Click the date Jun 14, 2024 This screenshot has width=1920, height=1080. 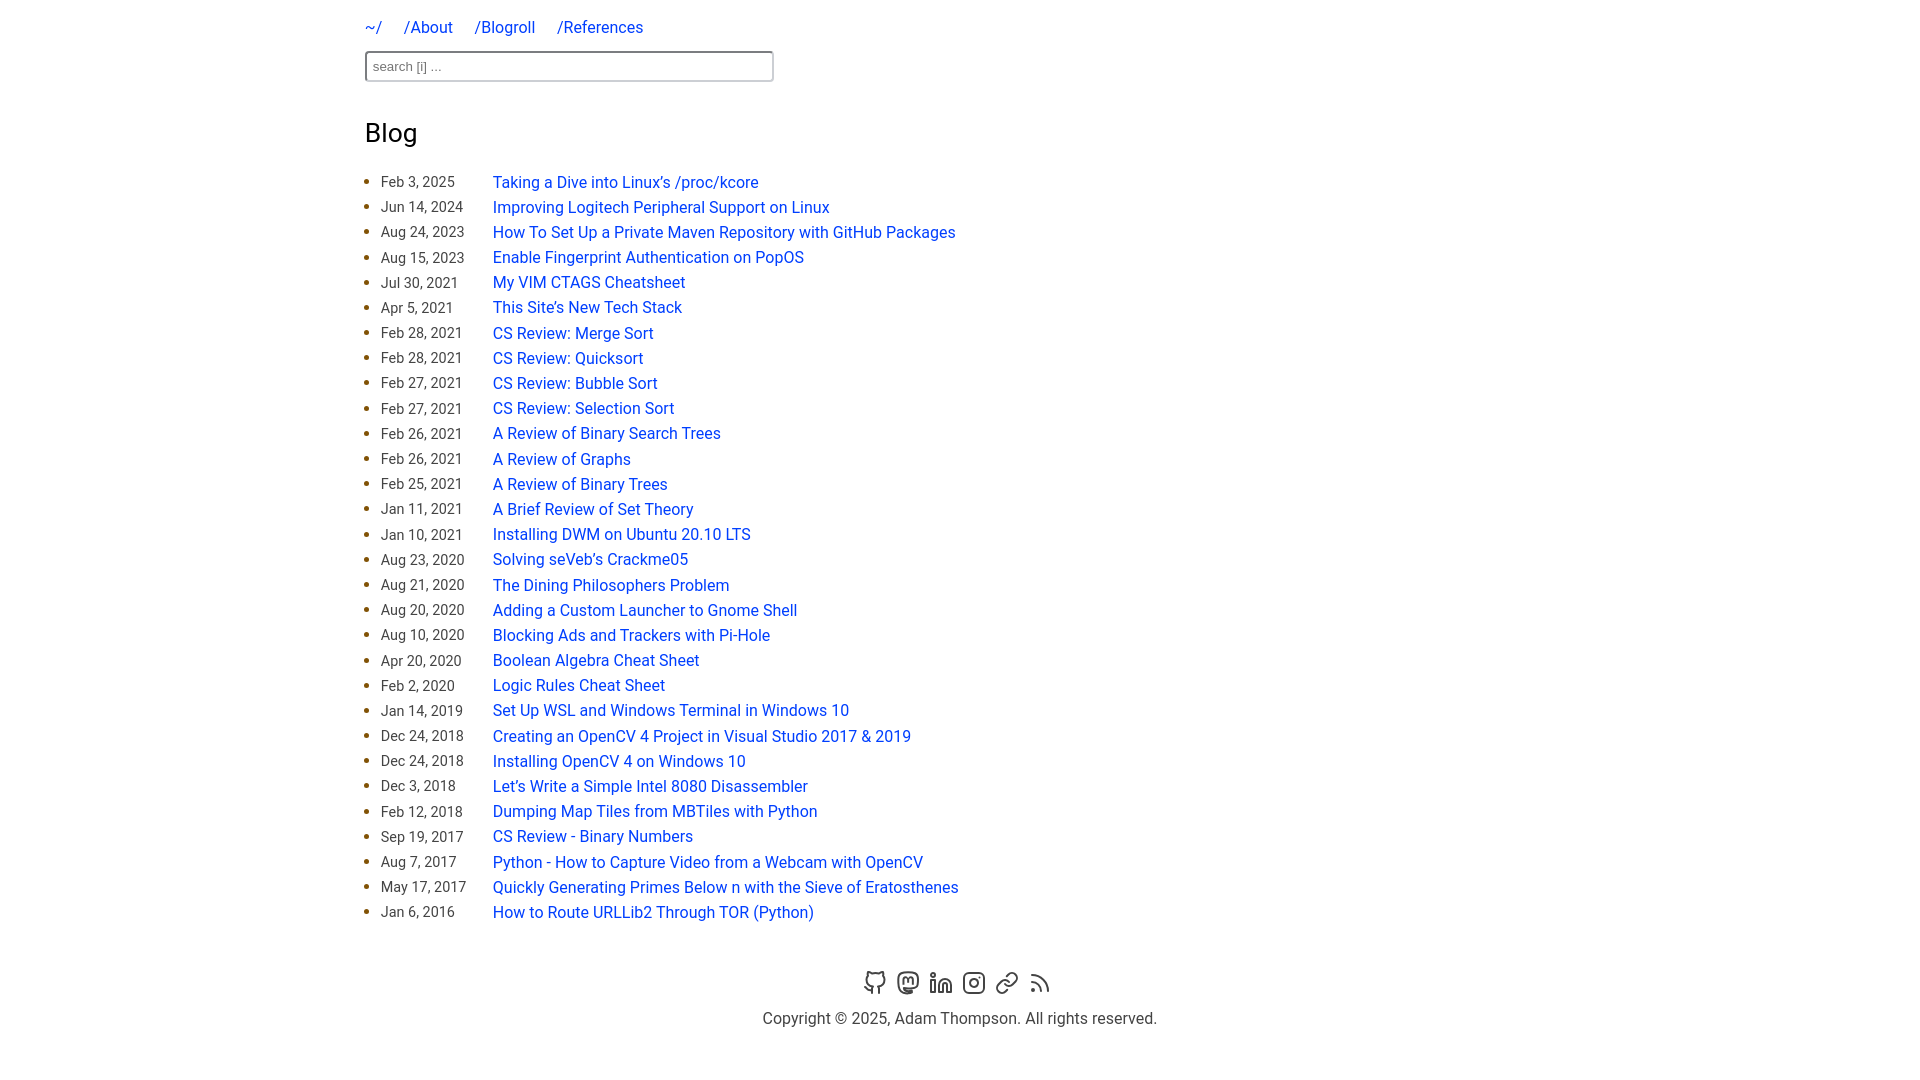coord(422,207)
